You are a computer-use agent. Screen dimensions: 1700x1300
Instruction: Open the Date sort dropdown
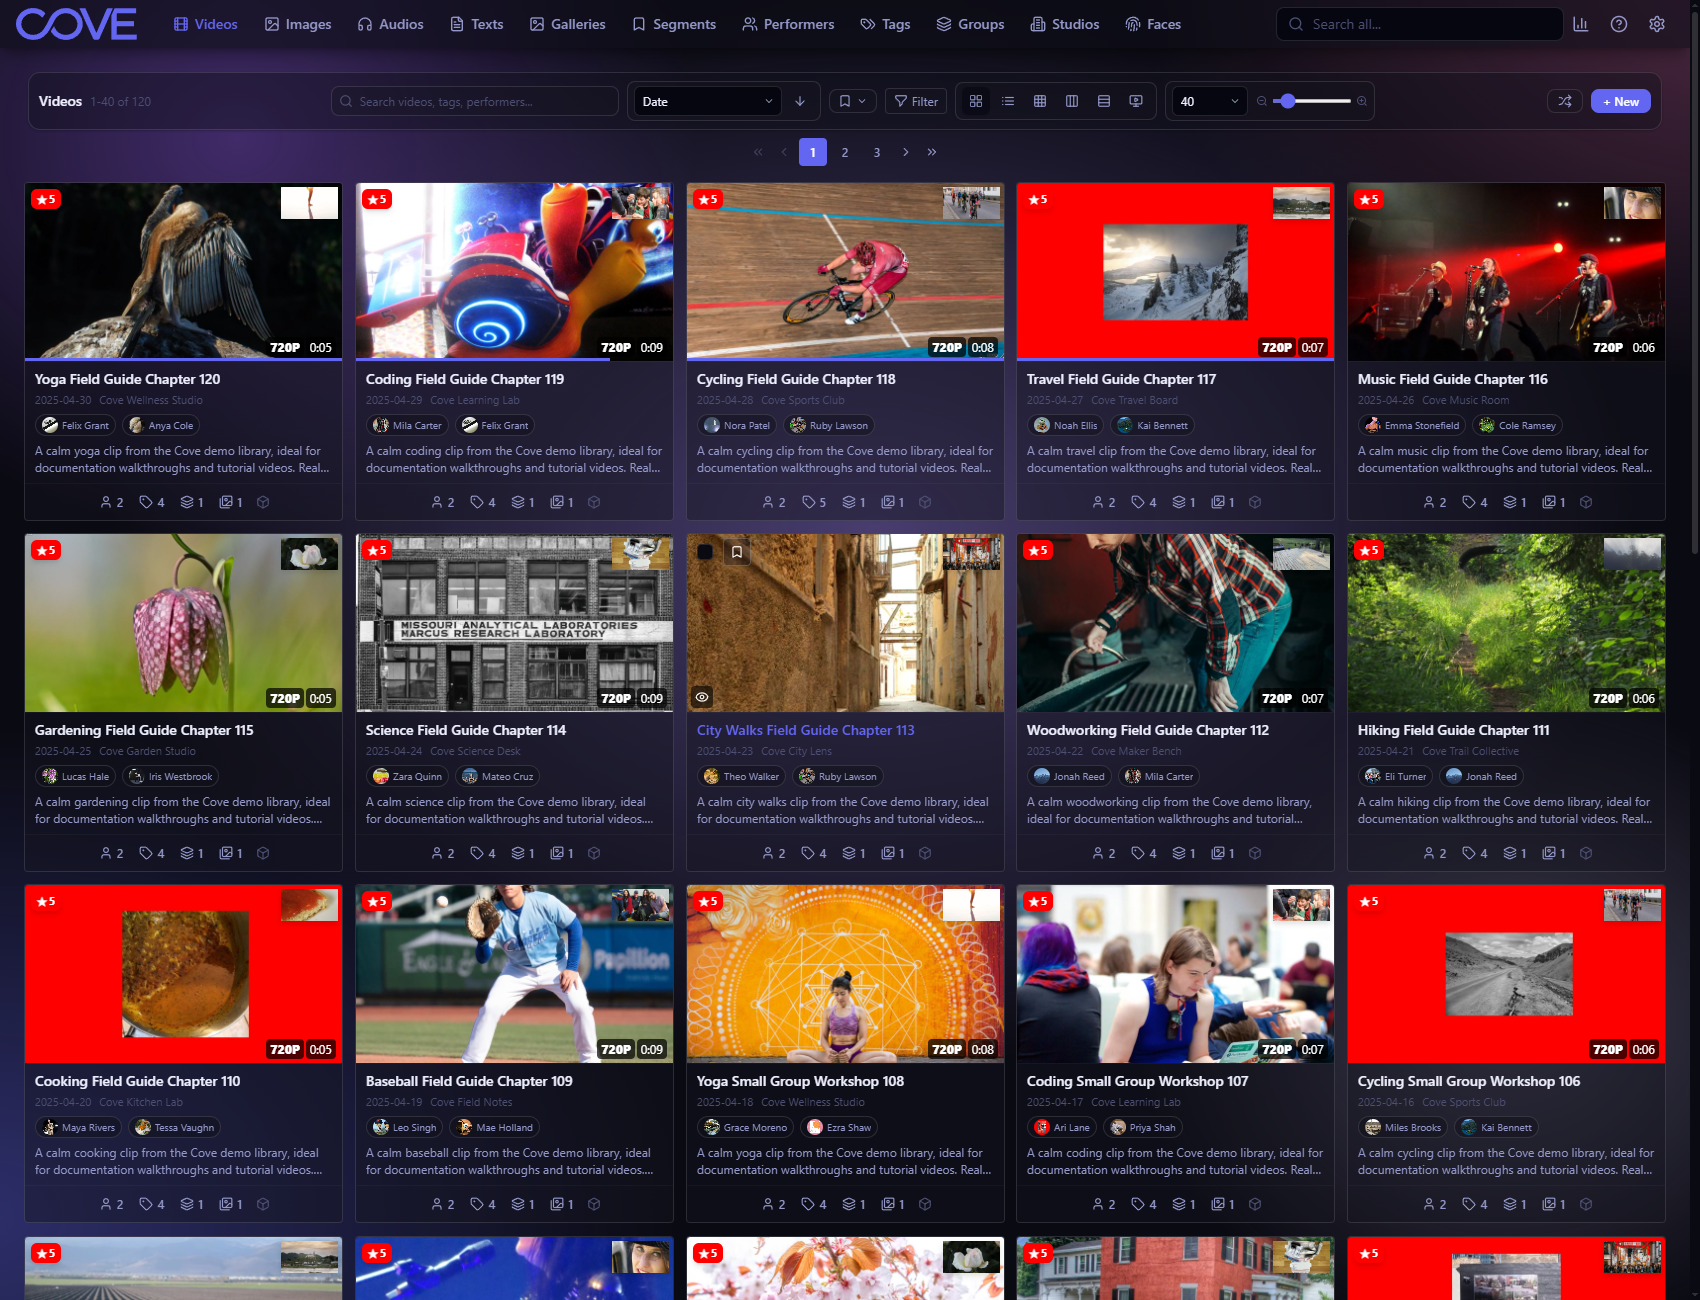point(707,101)
